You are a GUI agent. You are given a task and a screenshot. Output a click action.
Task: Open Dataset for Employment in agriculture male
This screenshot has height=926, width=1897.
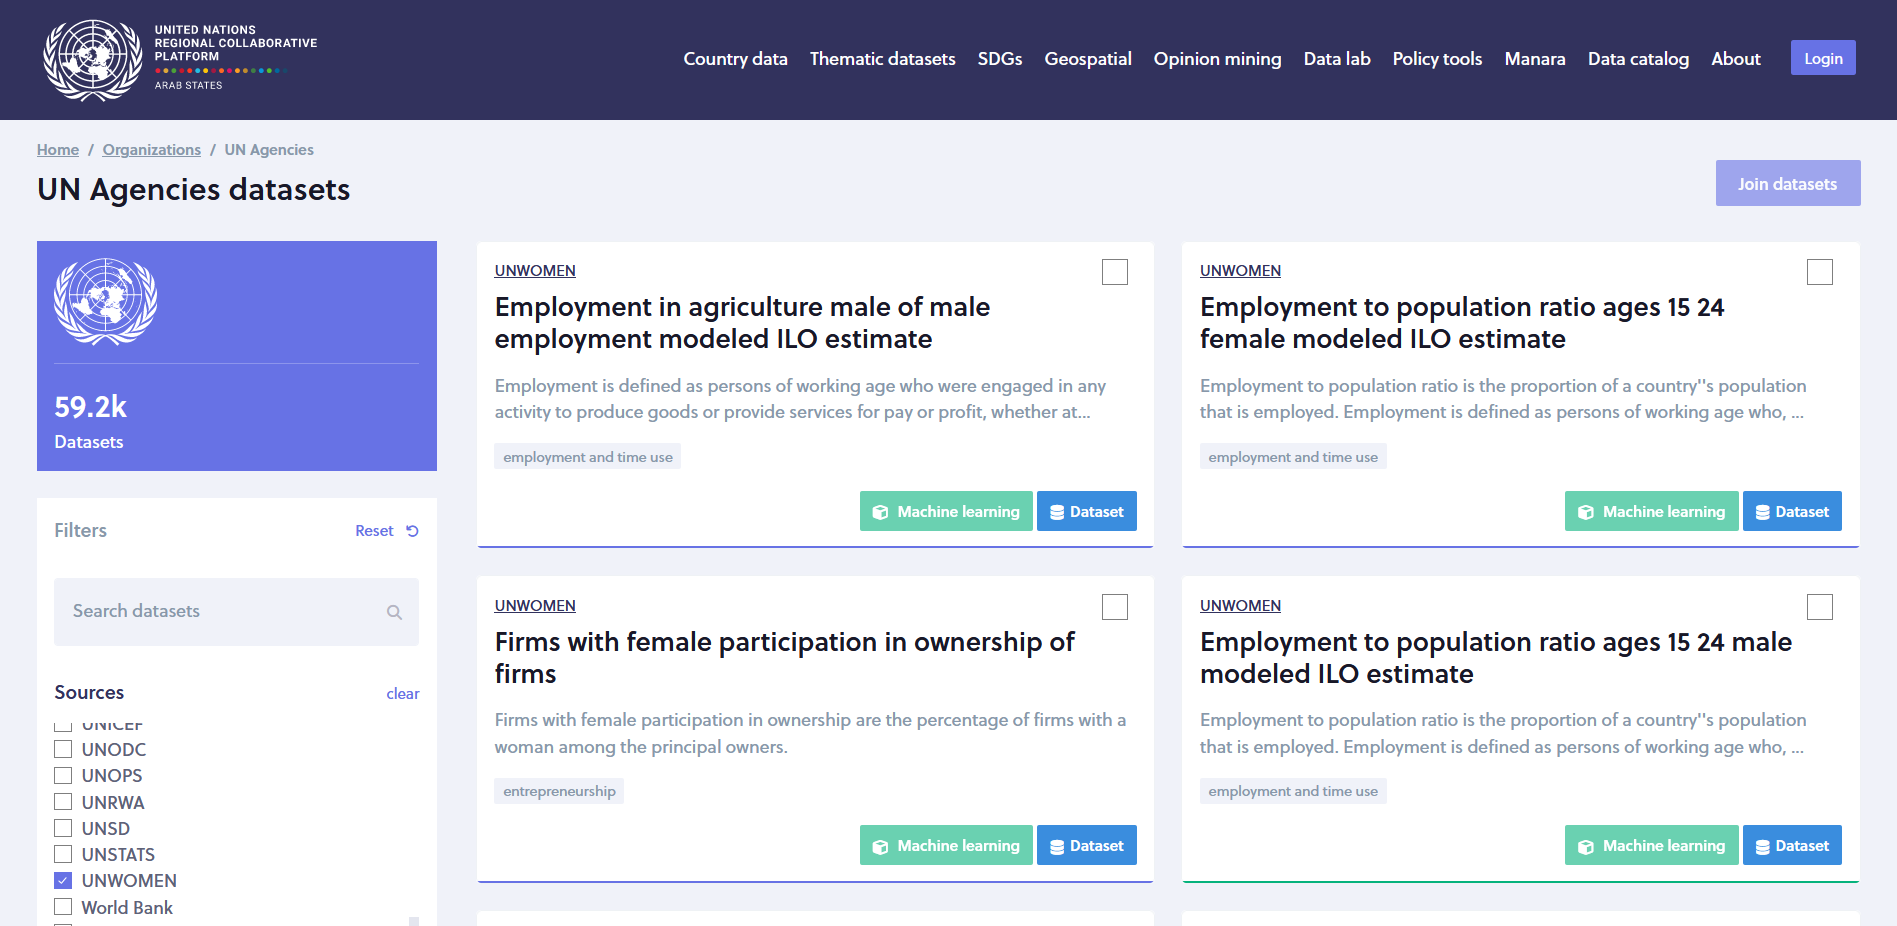(x=1086, y=512)
